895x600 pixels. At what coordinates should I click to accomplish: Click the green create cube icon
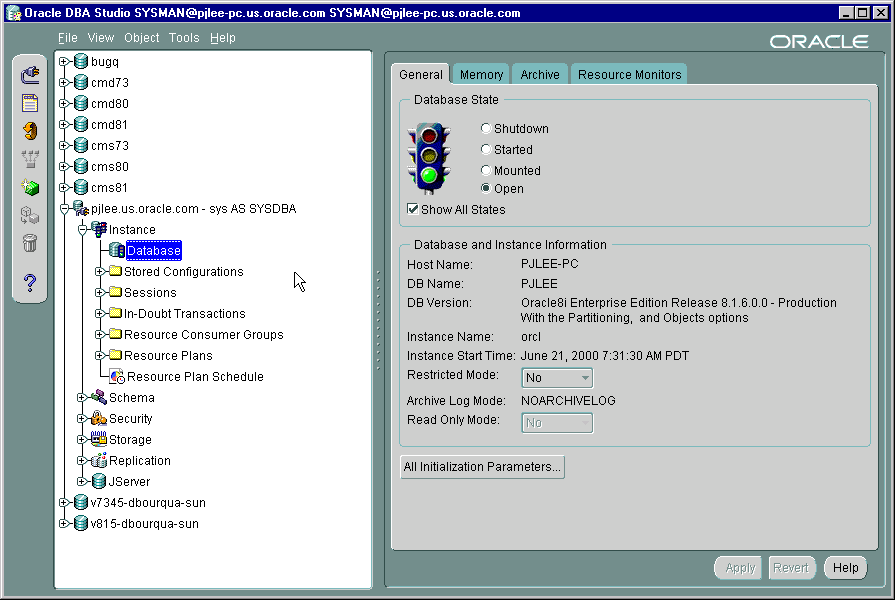pyautogui.click(x=30, y=187)
